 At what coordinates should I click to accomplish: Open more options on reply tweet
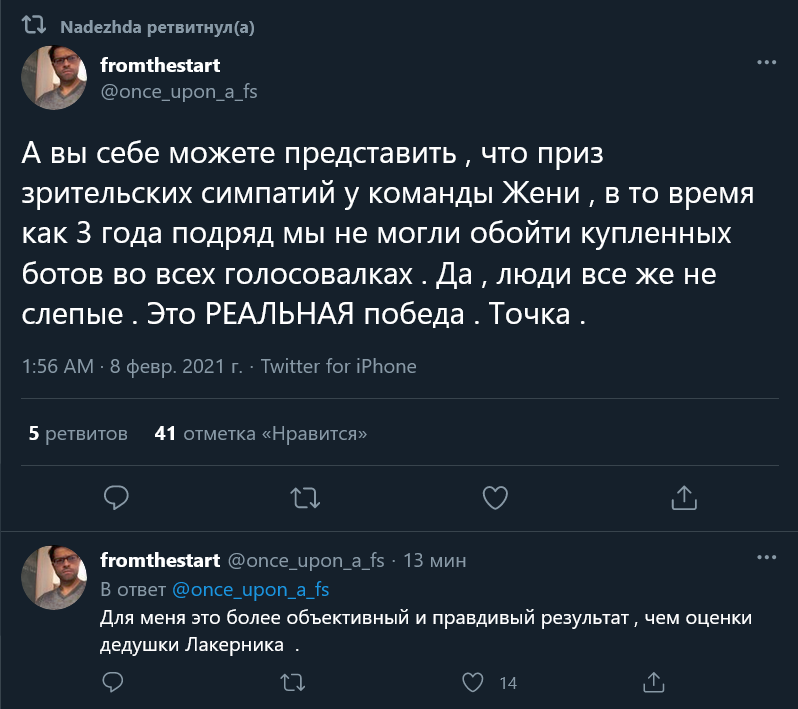click(766, 557)
